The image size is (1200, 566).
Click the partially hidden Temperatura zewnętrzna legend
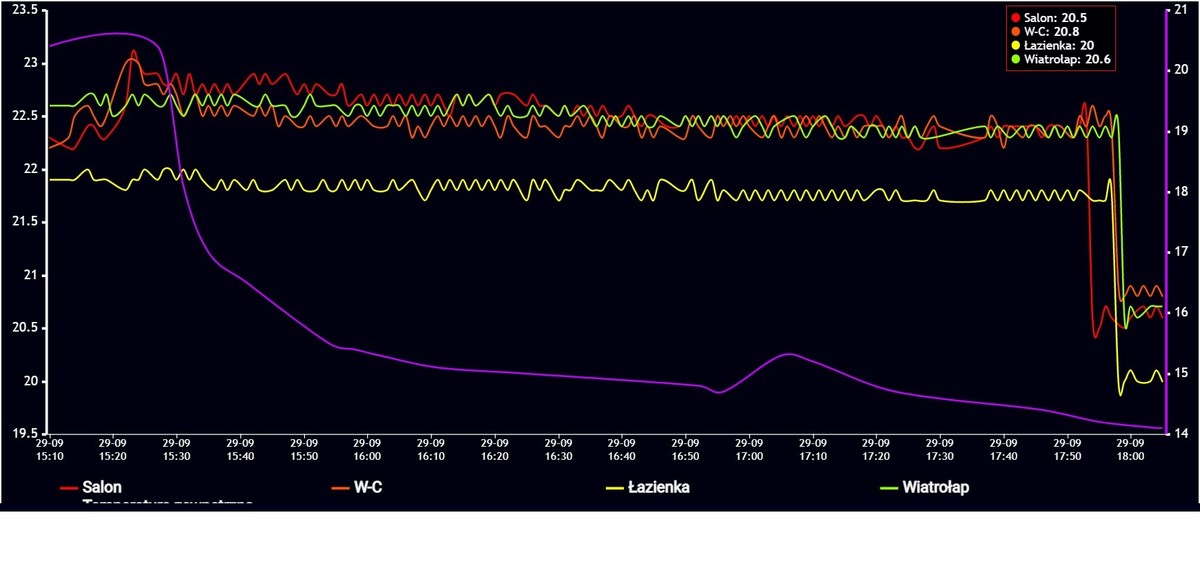tap(167, 502)
